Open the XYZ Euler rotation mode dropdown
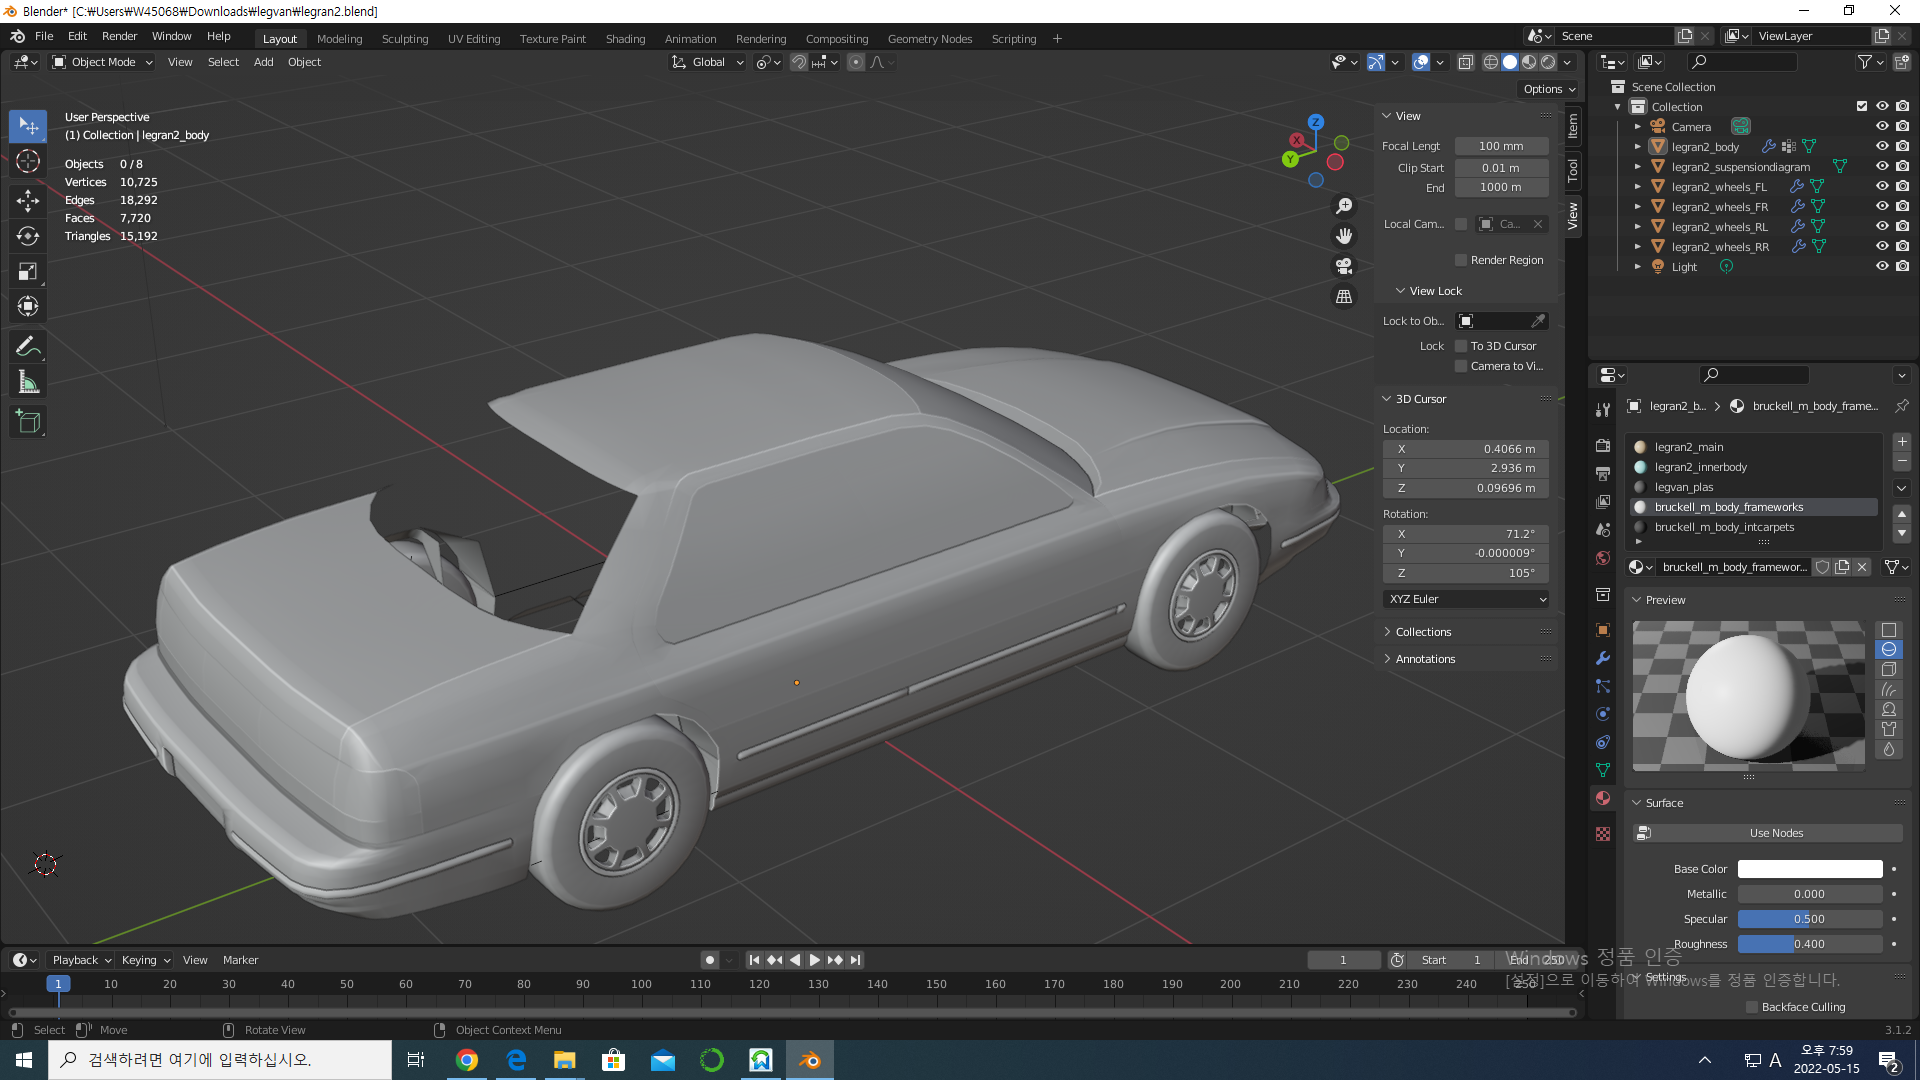Viewport: 1920px width, 1080px height. point(1467,599)
